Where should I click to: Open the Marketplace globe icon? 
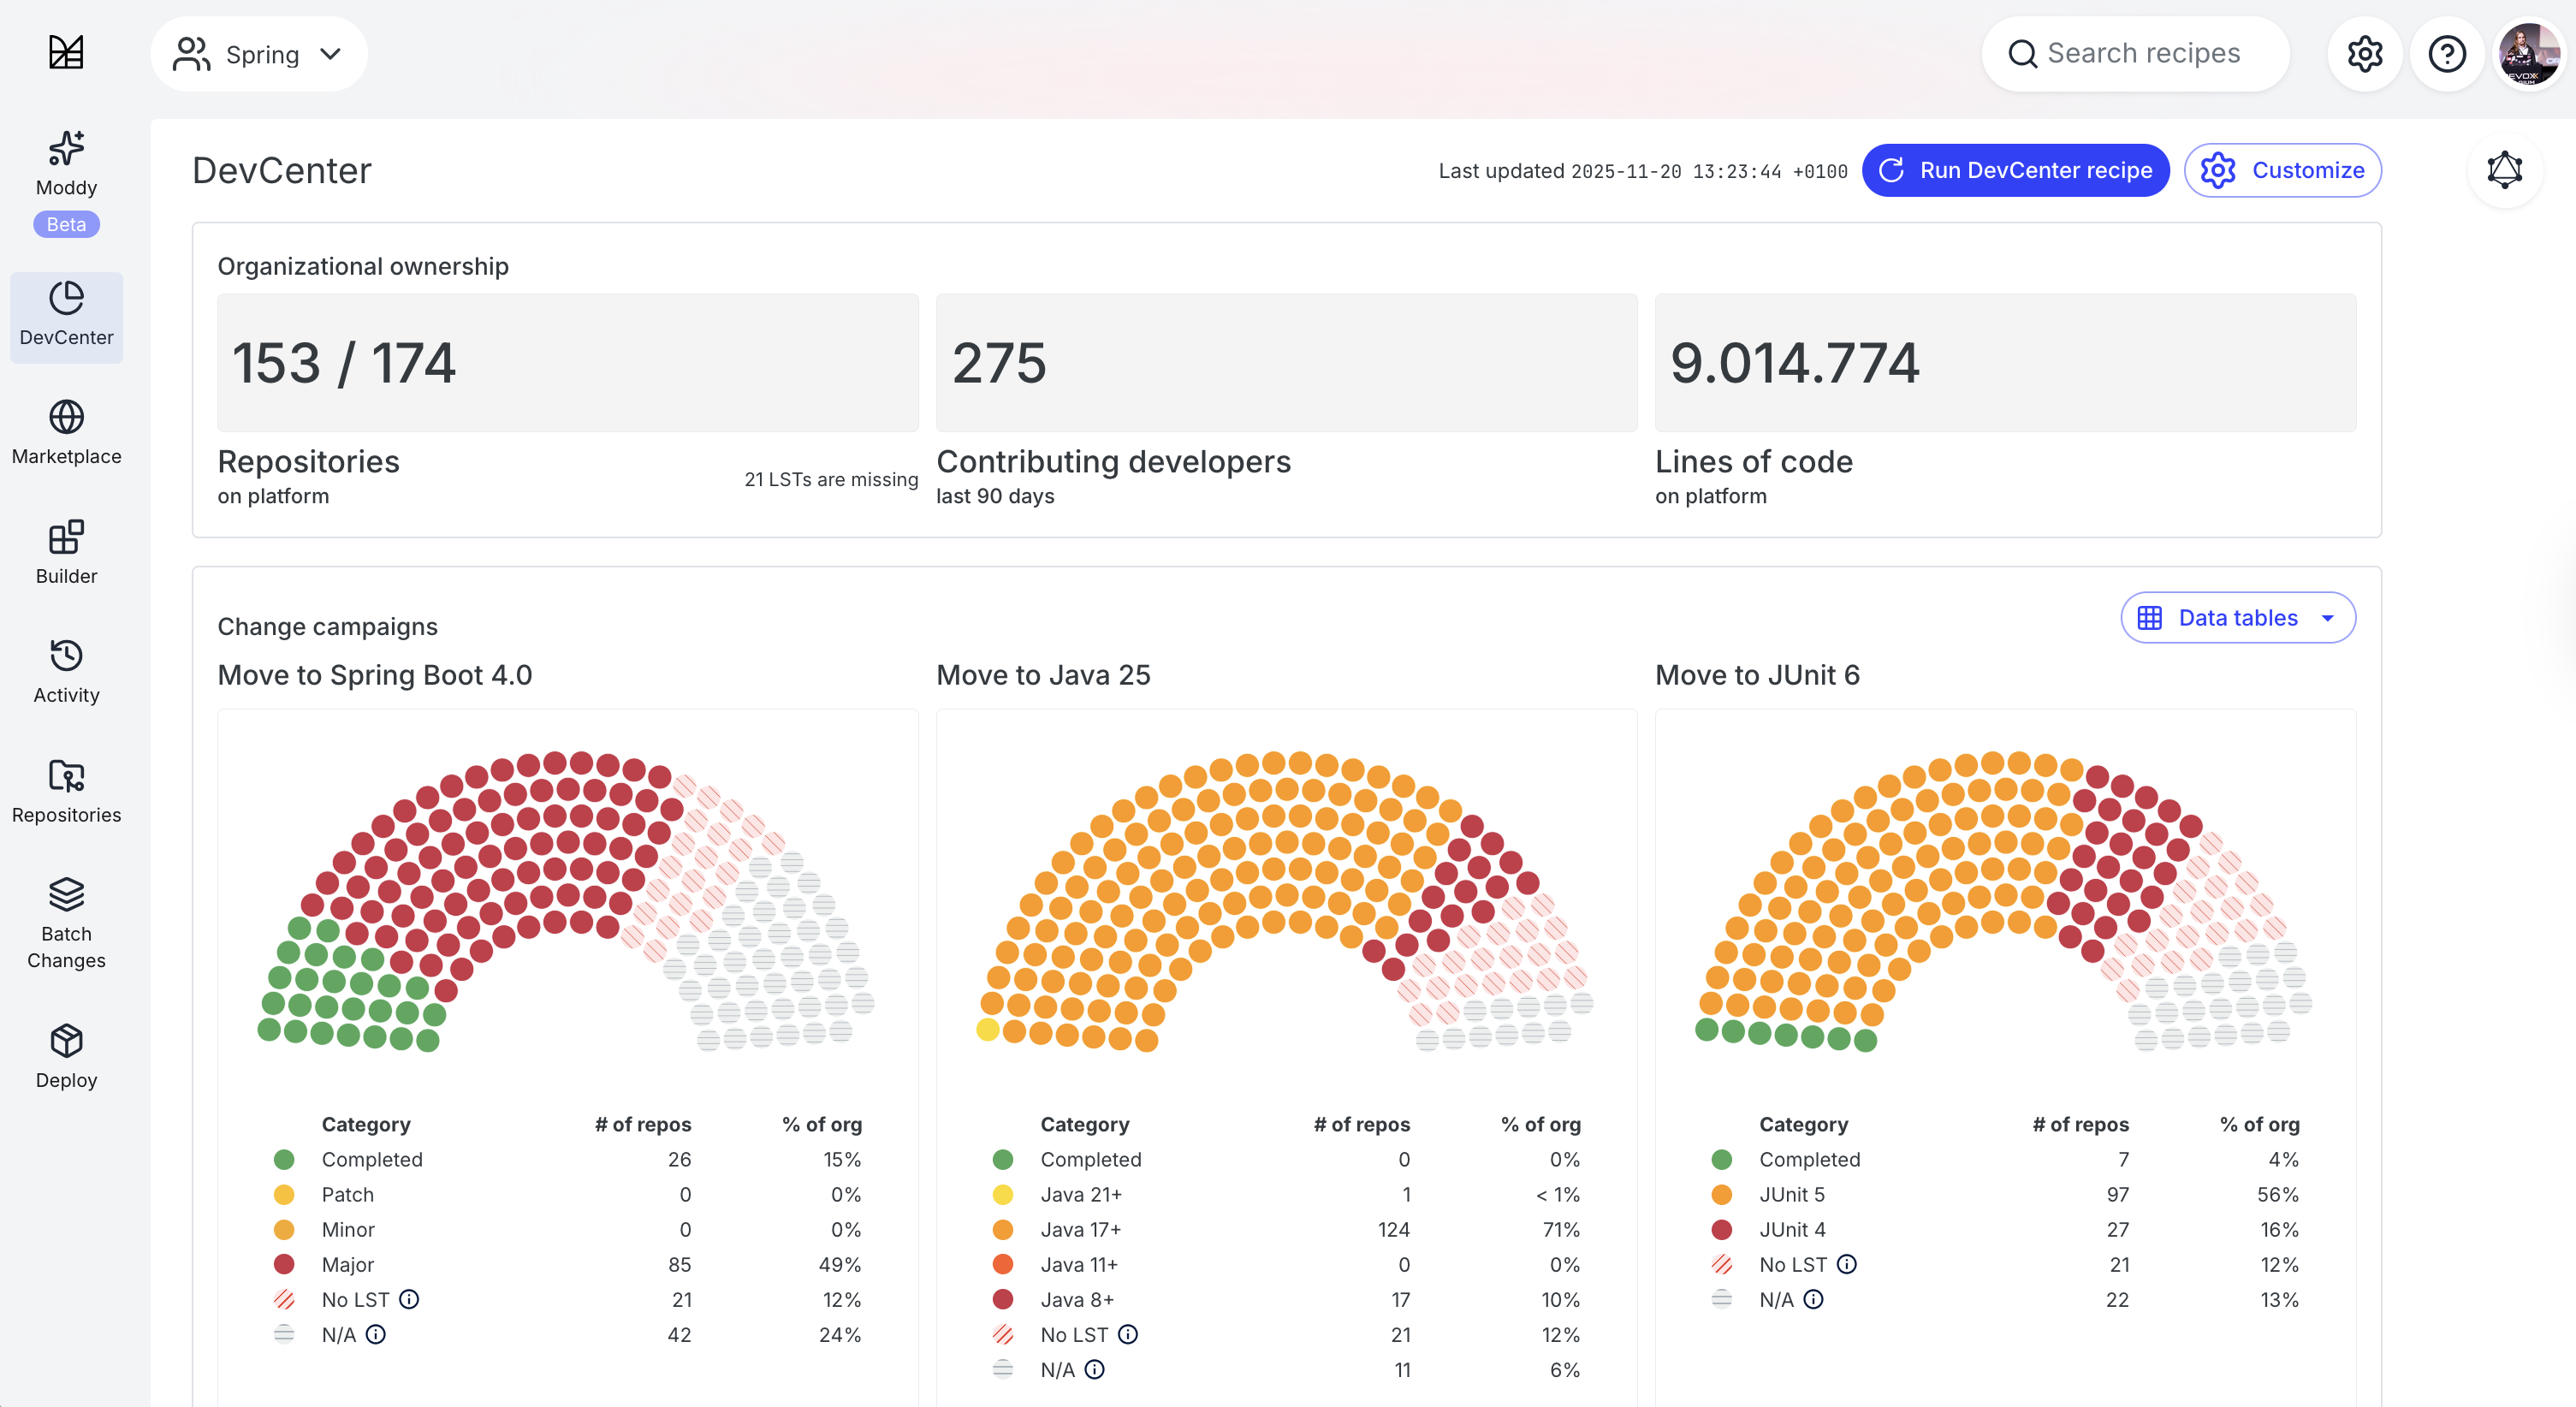pos(66,418)
